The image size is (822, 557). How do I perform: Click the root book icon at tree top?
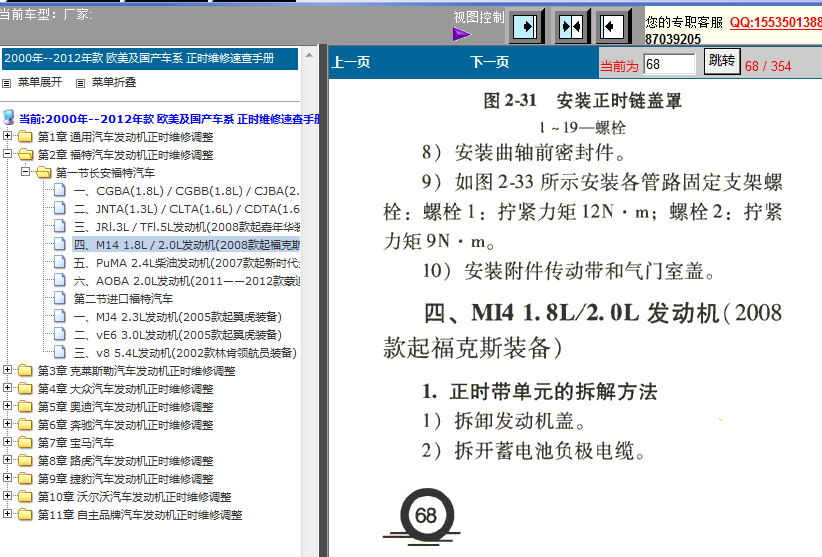tap(10, 118)
